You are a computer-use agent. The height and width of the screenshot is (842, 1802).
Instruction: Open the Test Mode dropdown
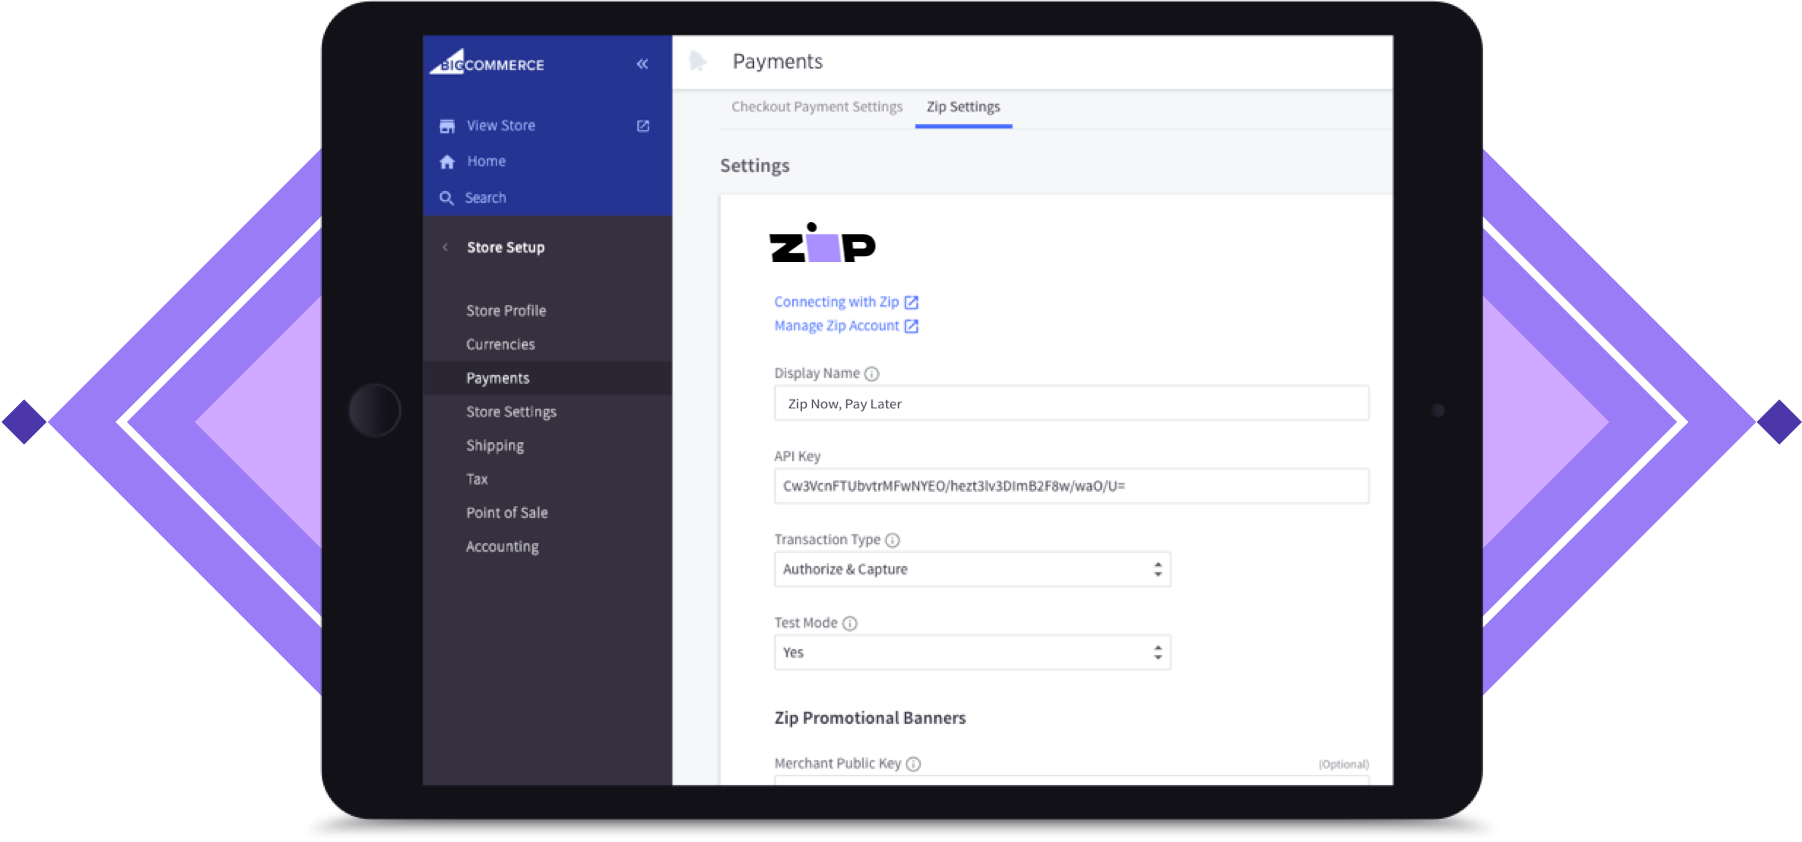pyautogui.click(x=971, y=652)
